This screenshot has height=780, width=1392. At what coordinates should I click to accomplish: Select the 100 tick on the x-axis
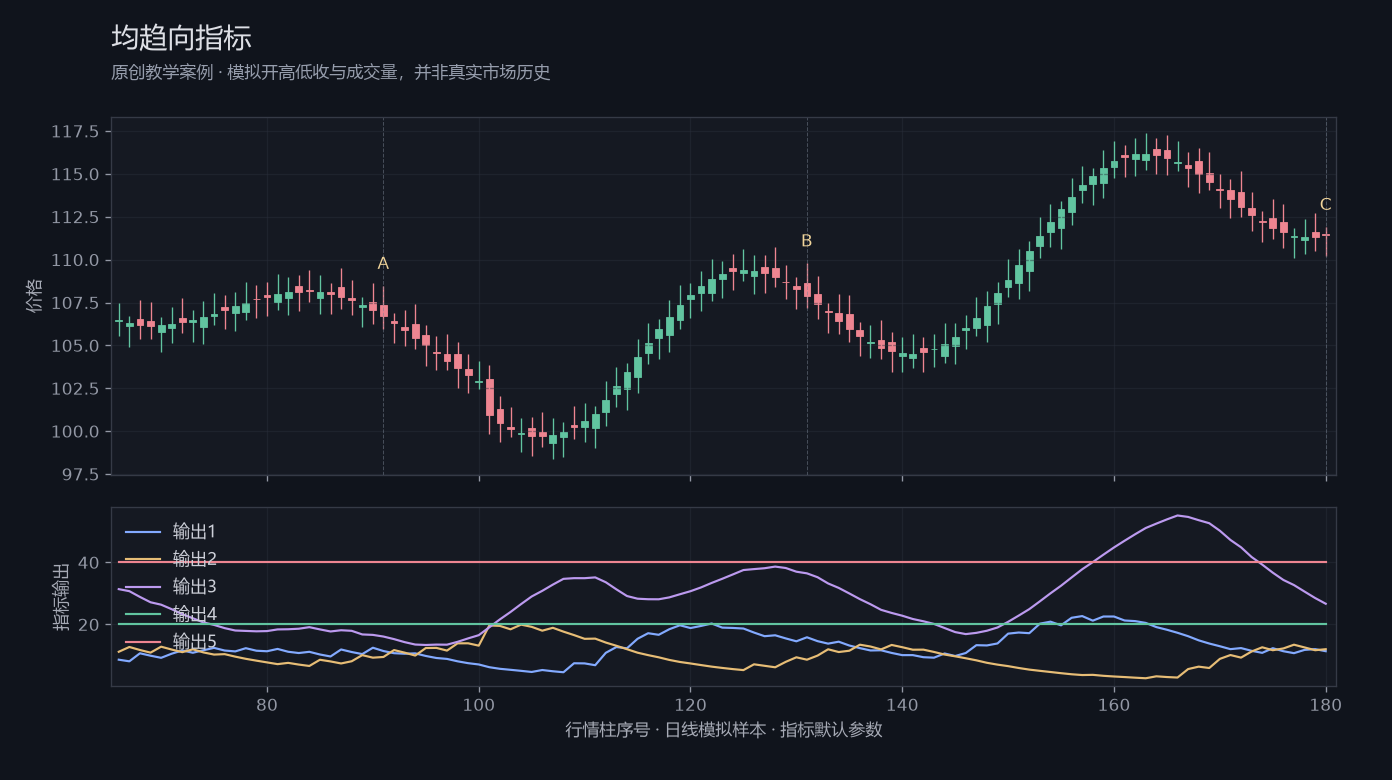click(x=479, y=703)
